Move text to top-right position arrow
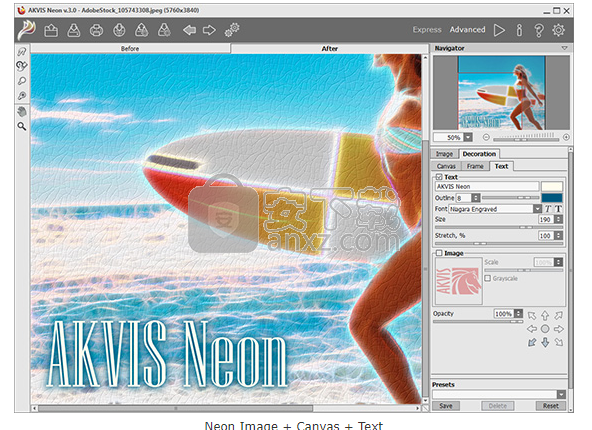 (x=558, y=315)
